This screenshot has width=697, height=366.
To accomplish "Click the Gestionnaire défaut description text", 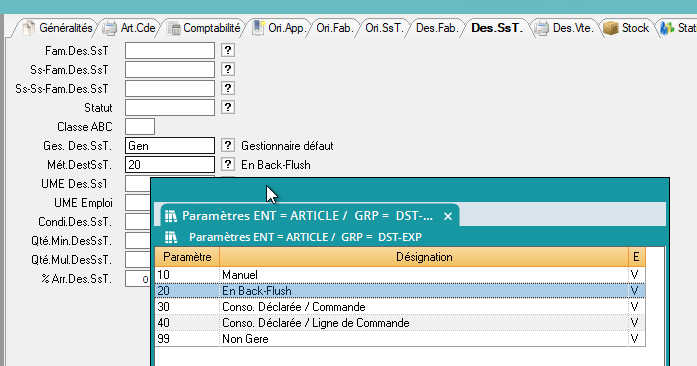I will click(x=287, y=146).
